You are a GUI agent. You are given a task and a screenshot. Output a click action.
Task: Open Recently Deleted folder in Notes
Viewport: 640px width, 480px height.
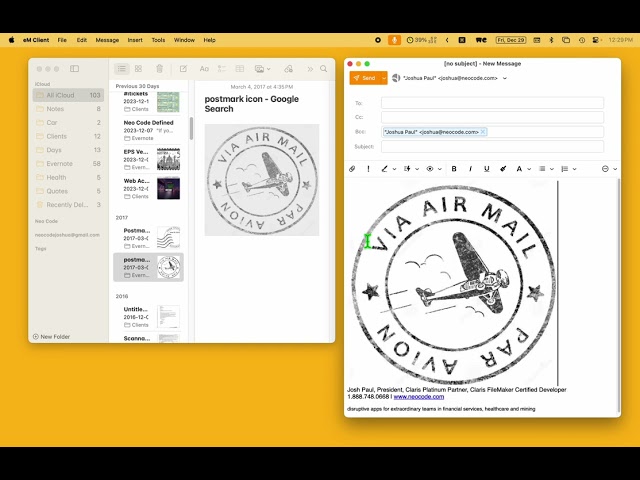point(68,205)
